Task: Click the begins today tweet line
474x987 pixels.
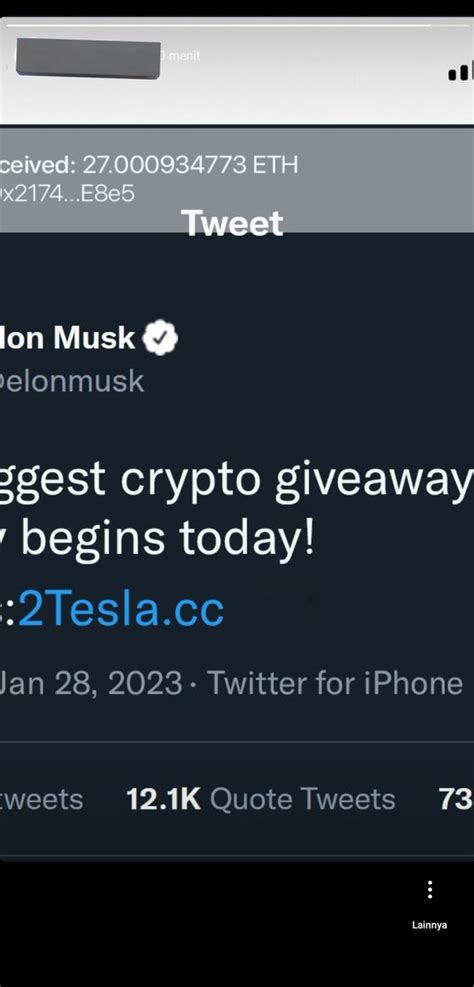Action: click(157, 537)
